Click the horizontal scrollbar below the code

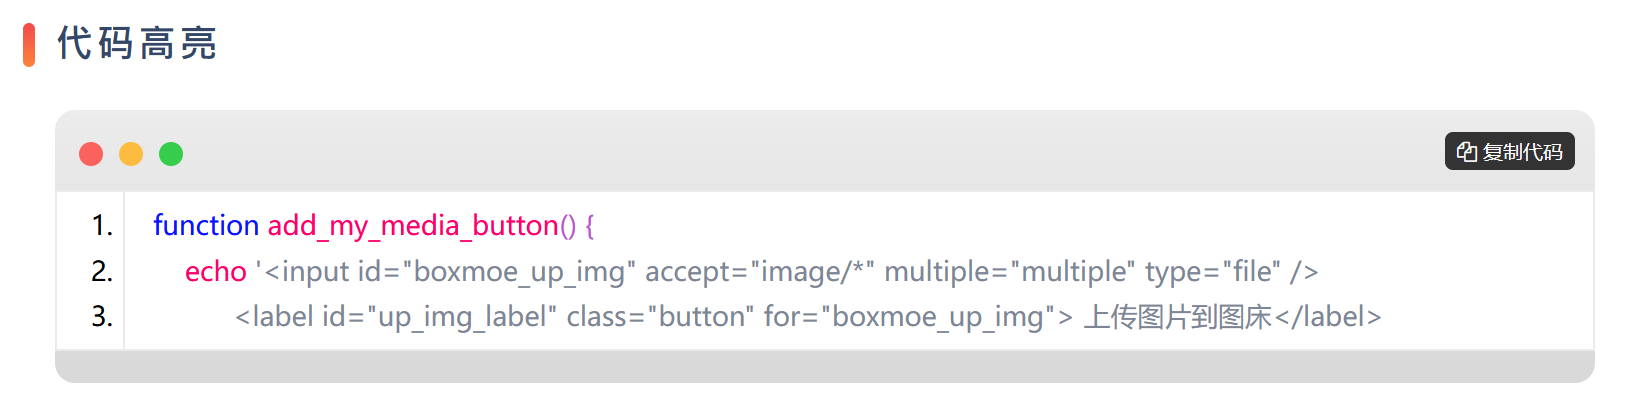pyautogui.click(x=824, y=367)
